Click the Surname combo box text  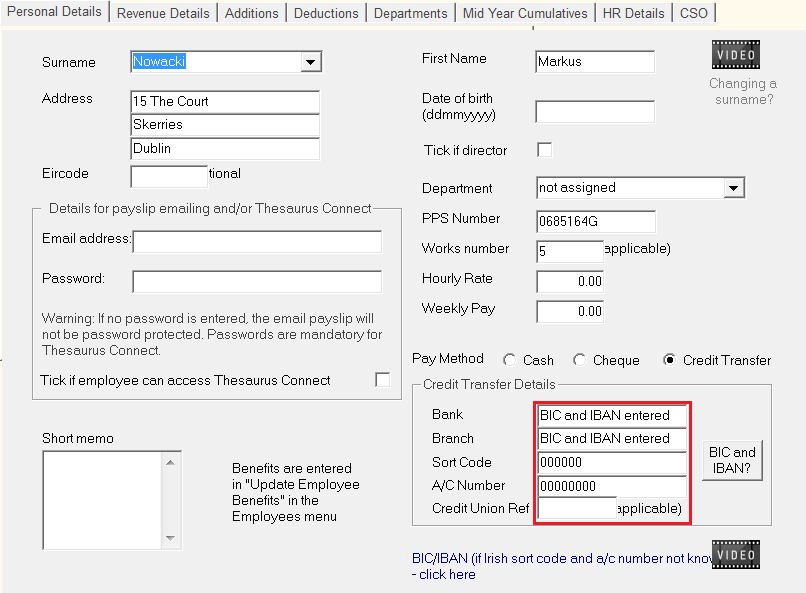159,61
